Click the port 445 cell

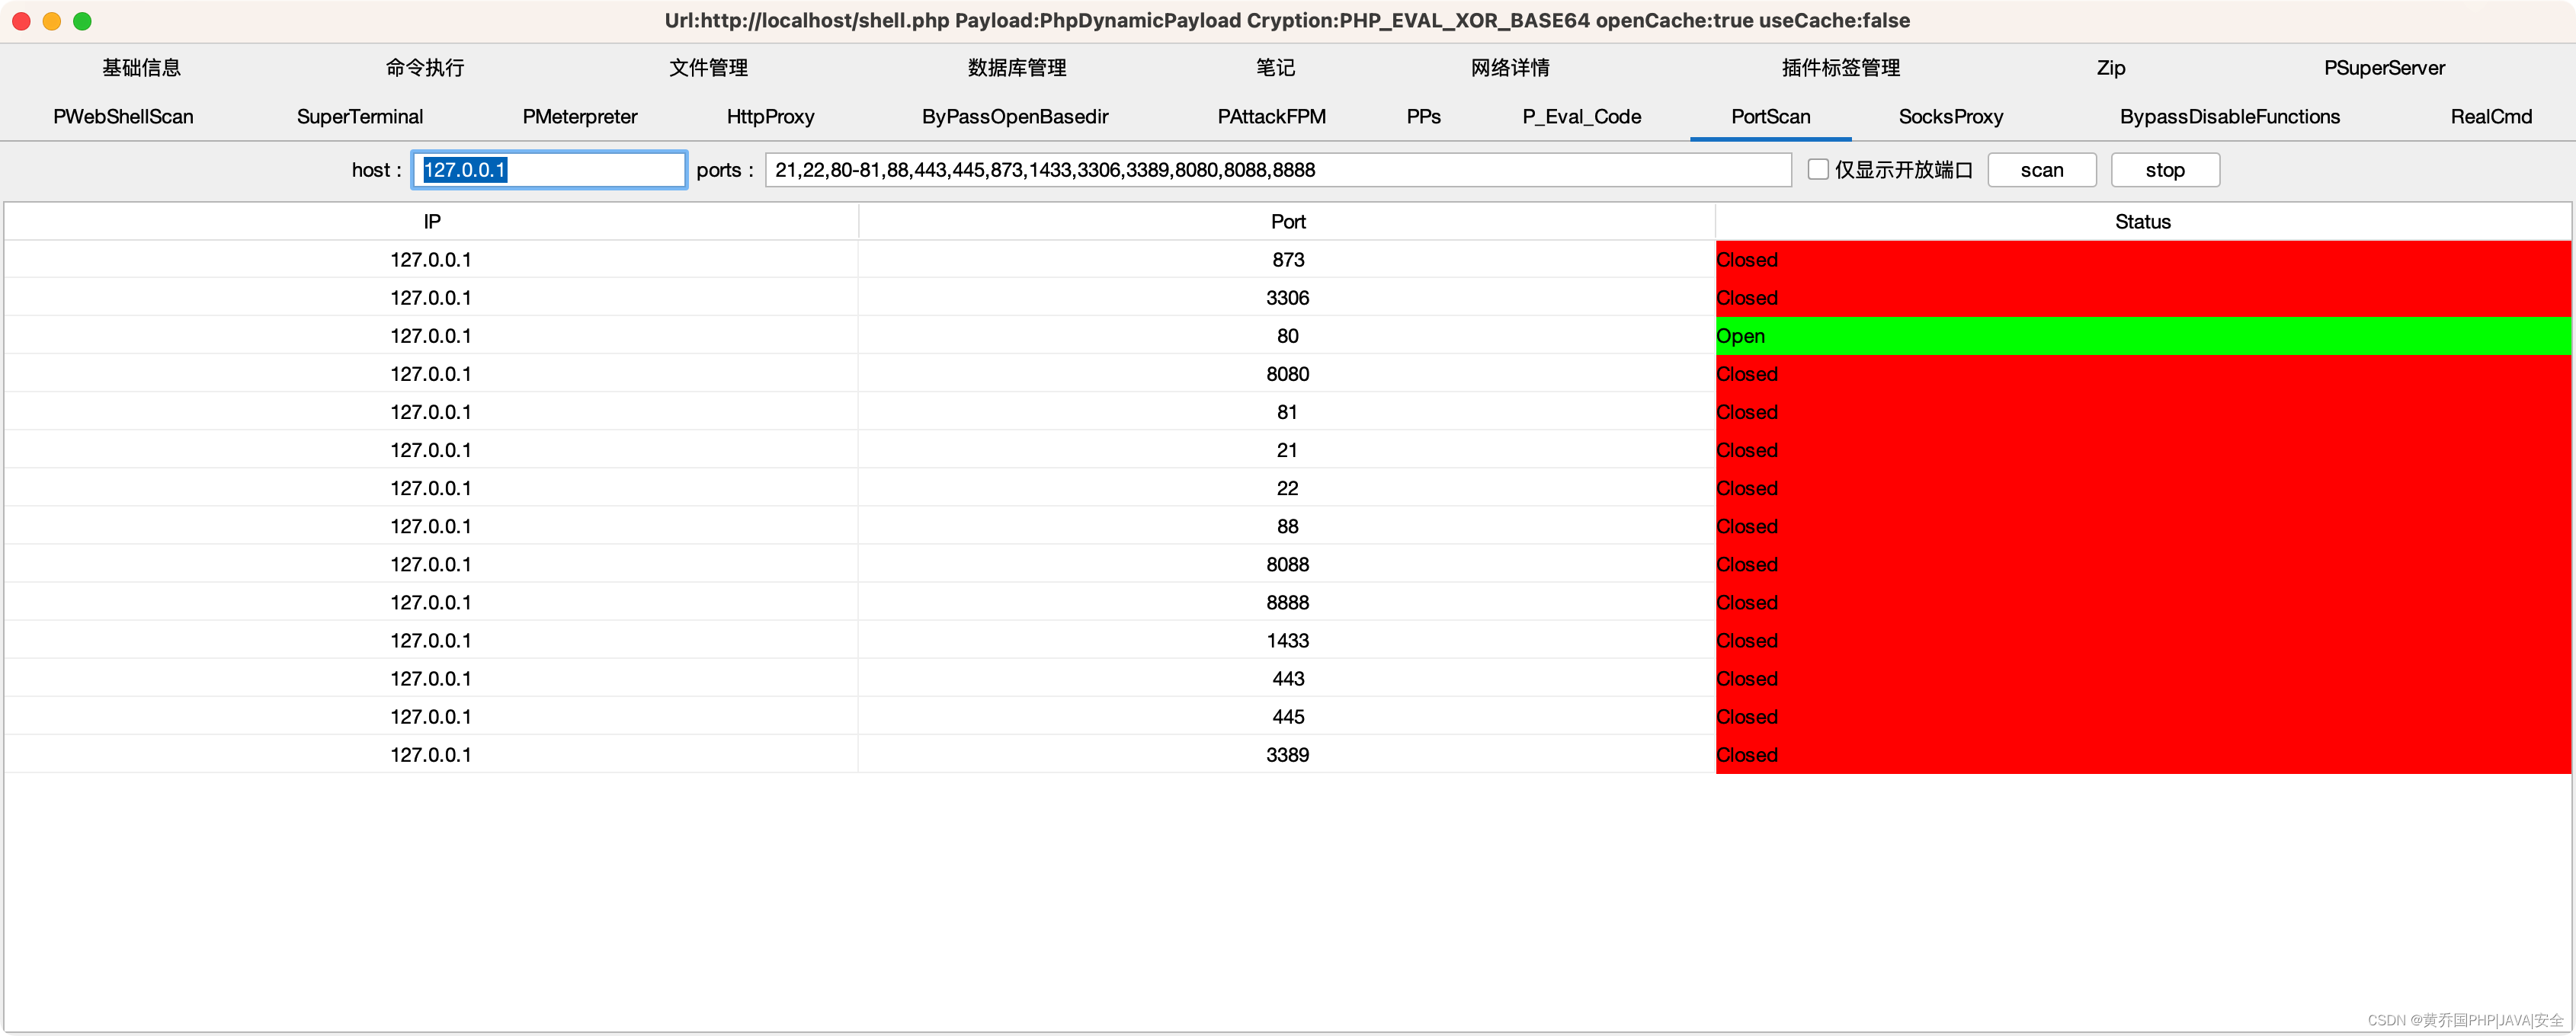click(1287, 716)
